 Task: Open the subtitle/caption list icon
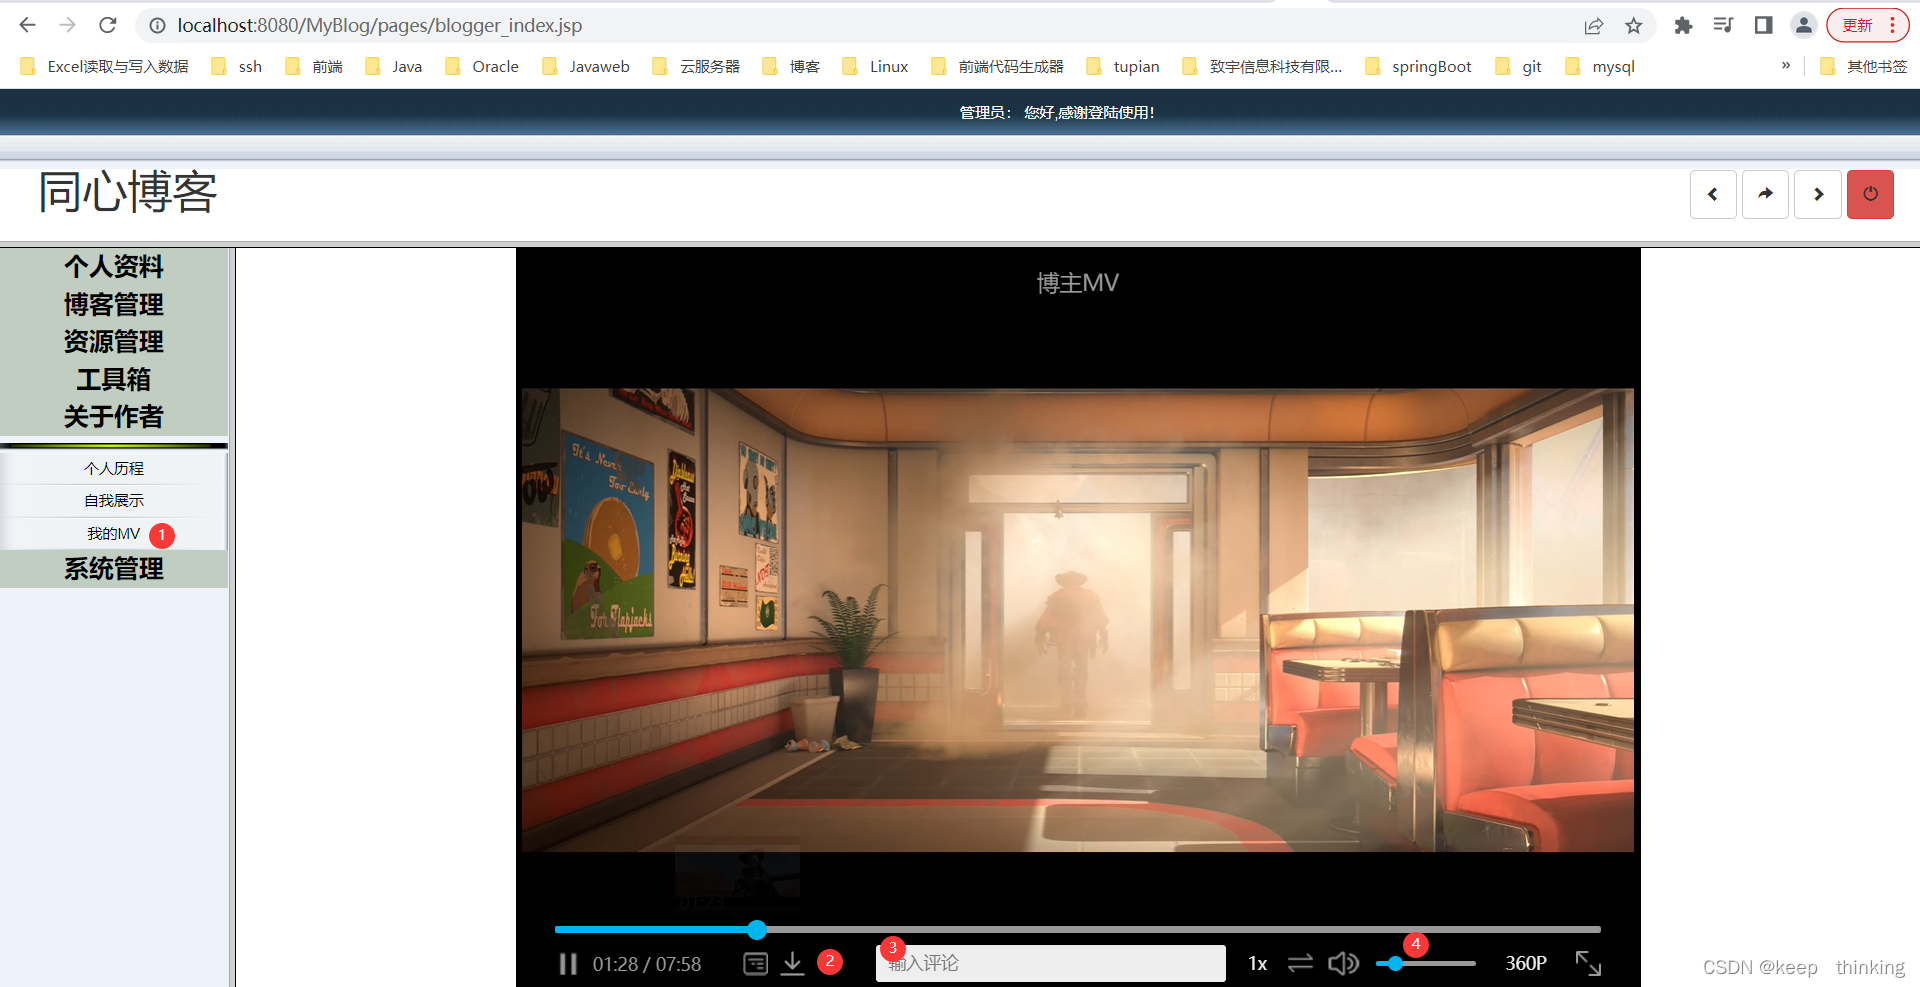click(756, 964)
